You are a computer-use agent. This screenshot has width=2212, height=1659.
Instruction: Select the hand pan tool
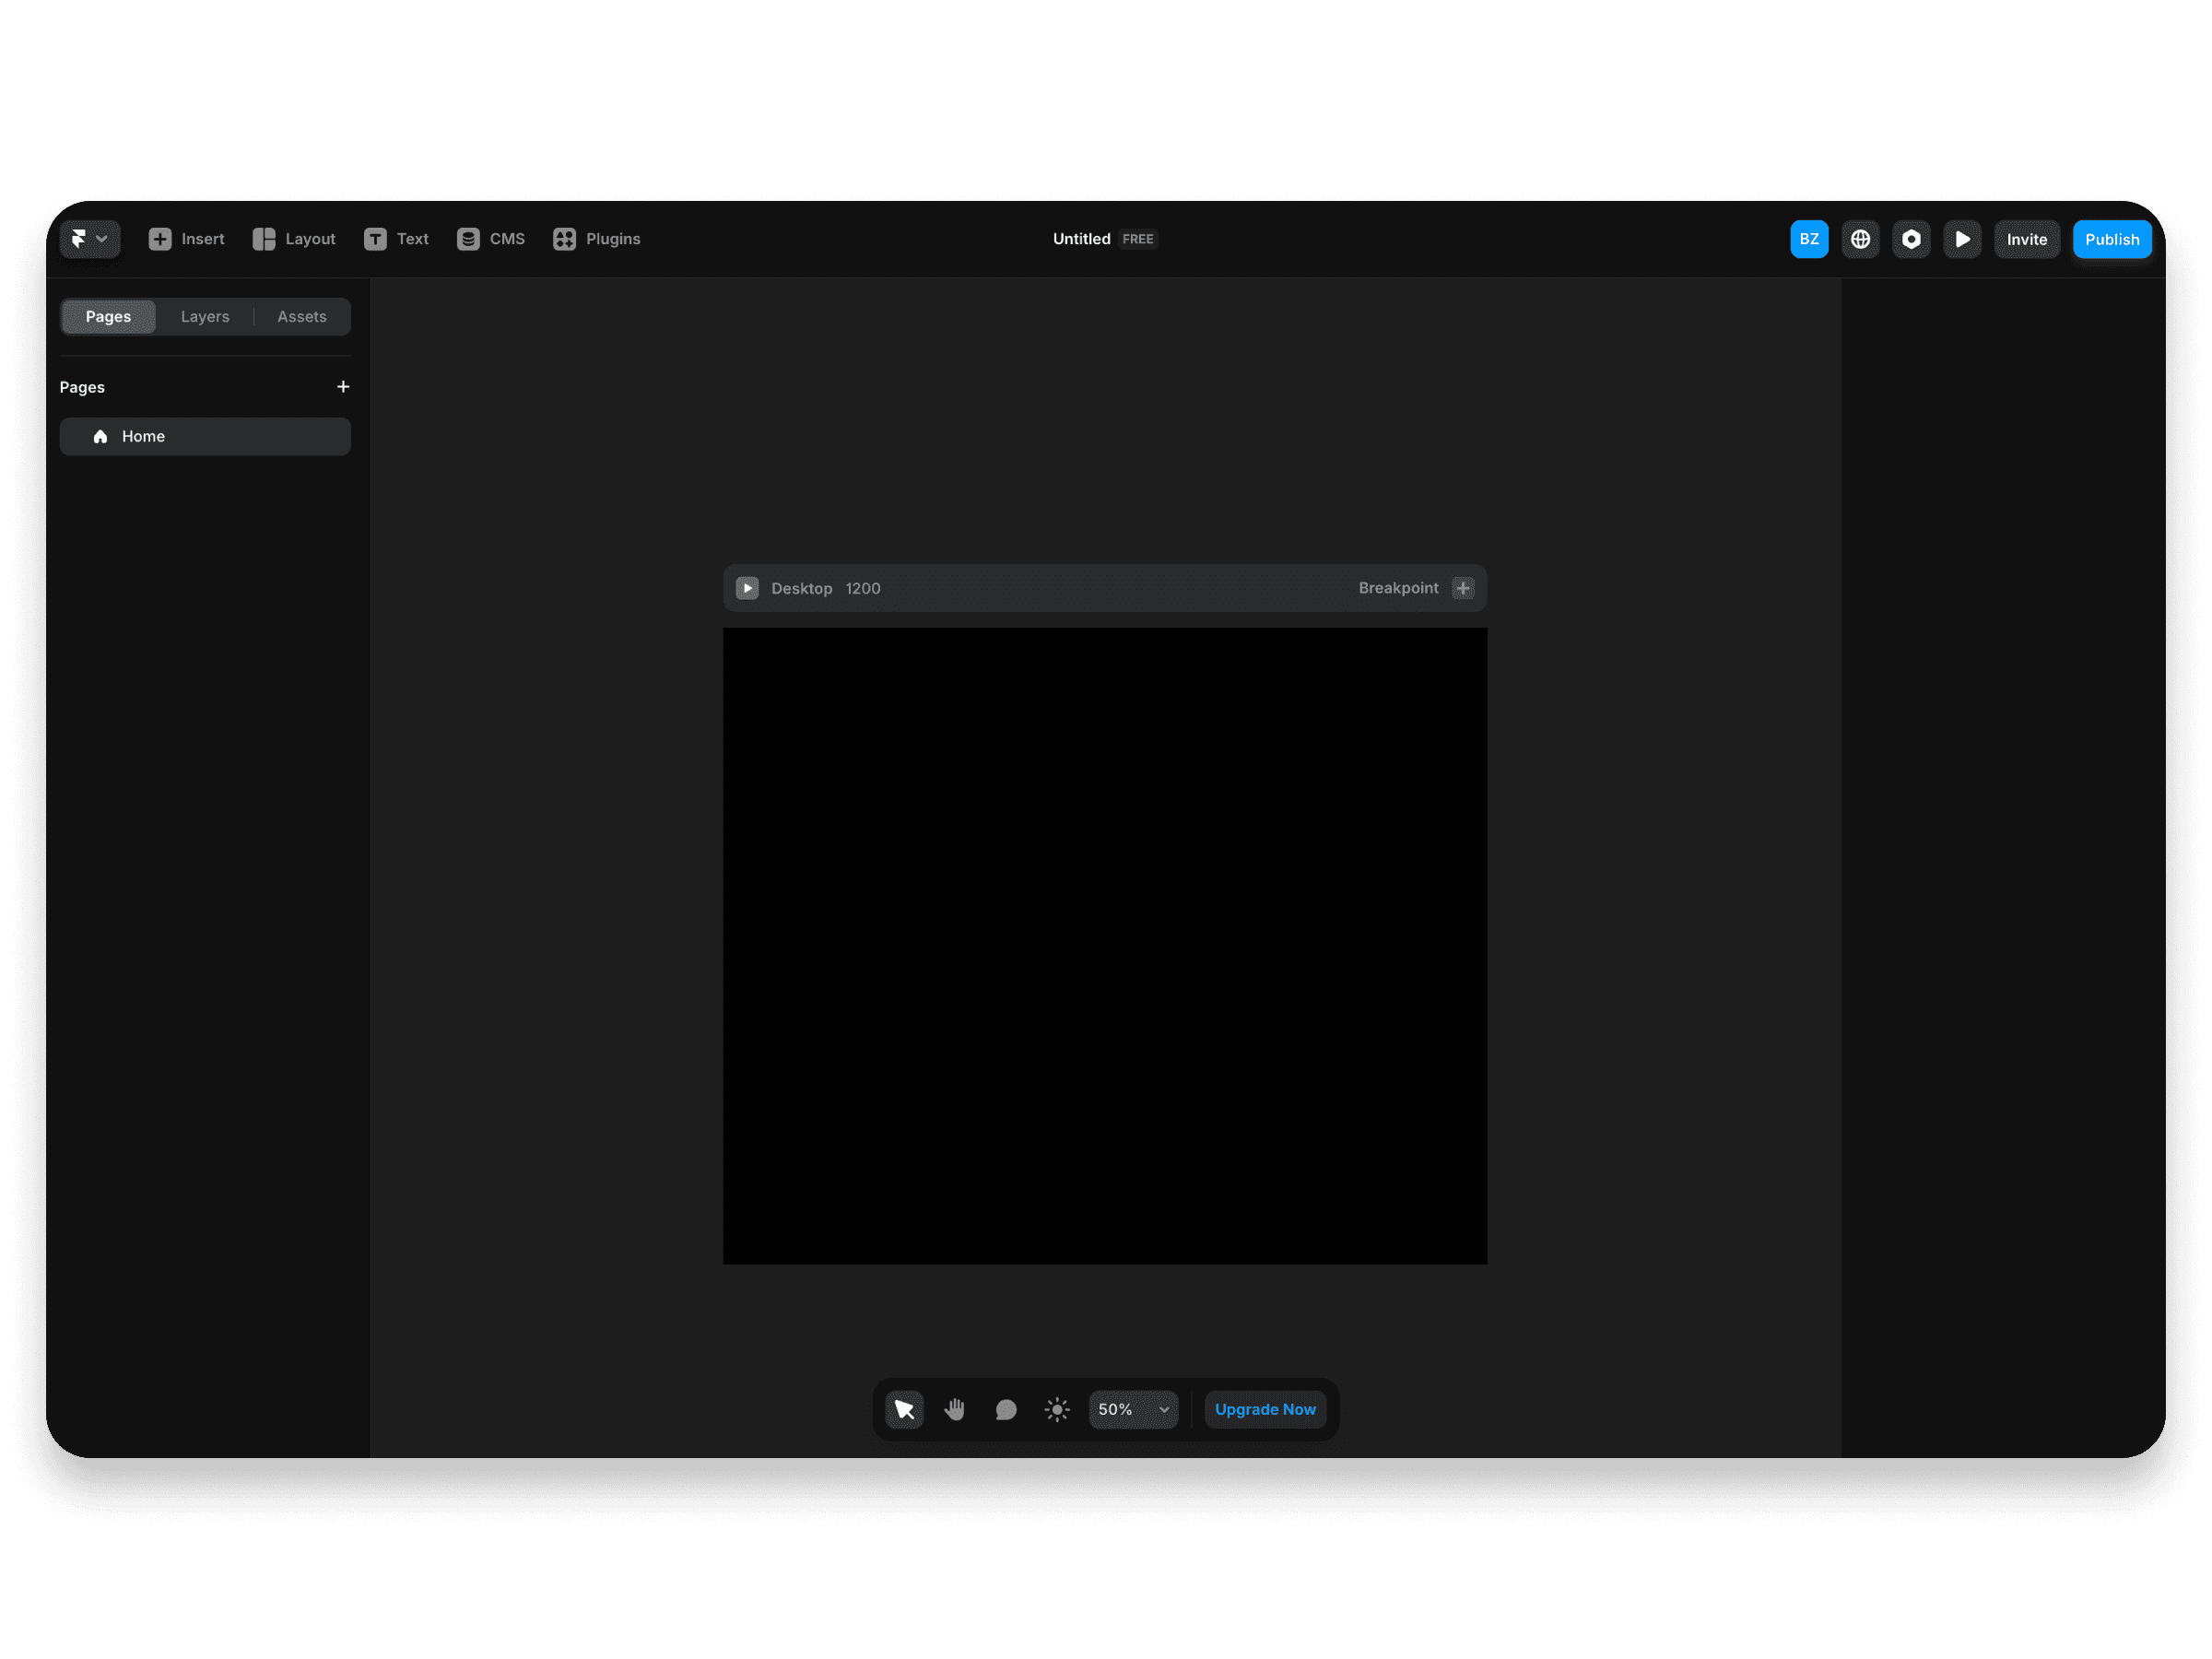[x=955, y=1409]
